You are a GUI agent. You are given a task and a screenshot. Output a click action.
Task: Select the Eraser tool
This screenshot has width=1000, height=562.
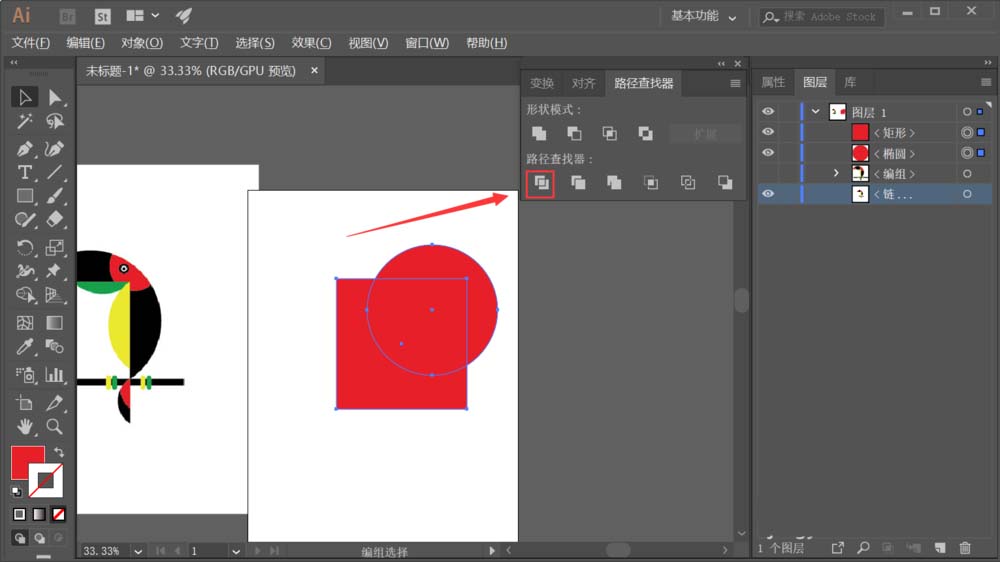click(x=55, y=220)
